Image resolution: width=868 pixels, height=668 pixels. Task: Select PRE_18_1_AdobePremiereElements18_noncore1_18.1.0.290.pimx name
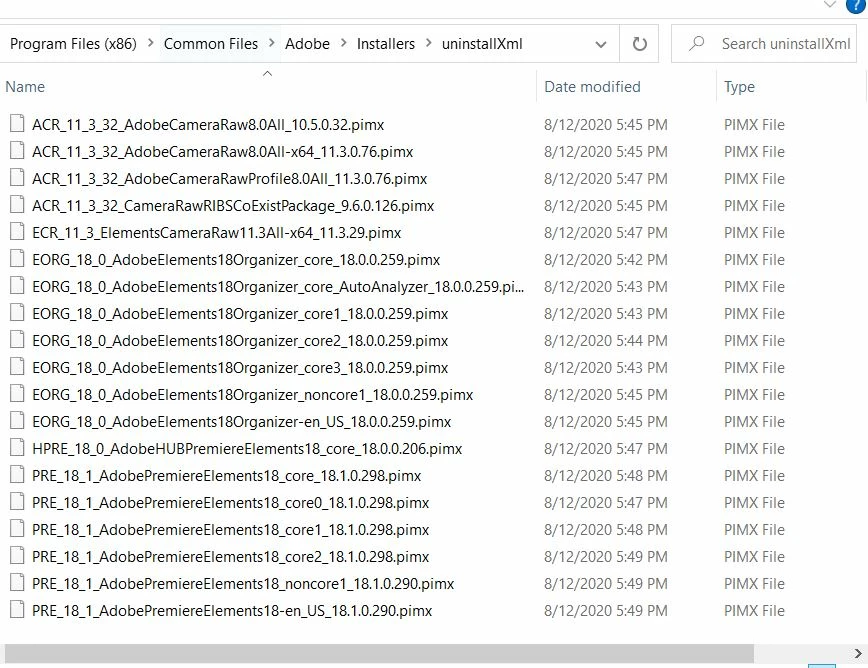click(243, 584)
